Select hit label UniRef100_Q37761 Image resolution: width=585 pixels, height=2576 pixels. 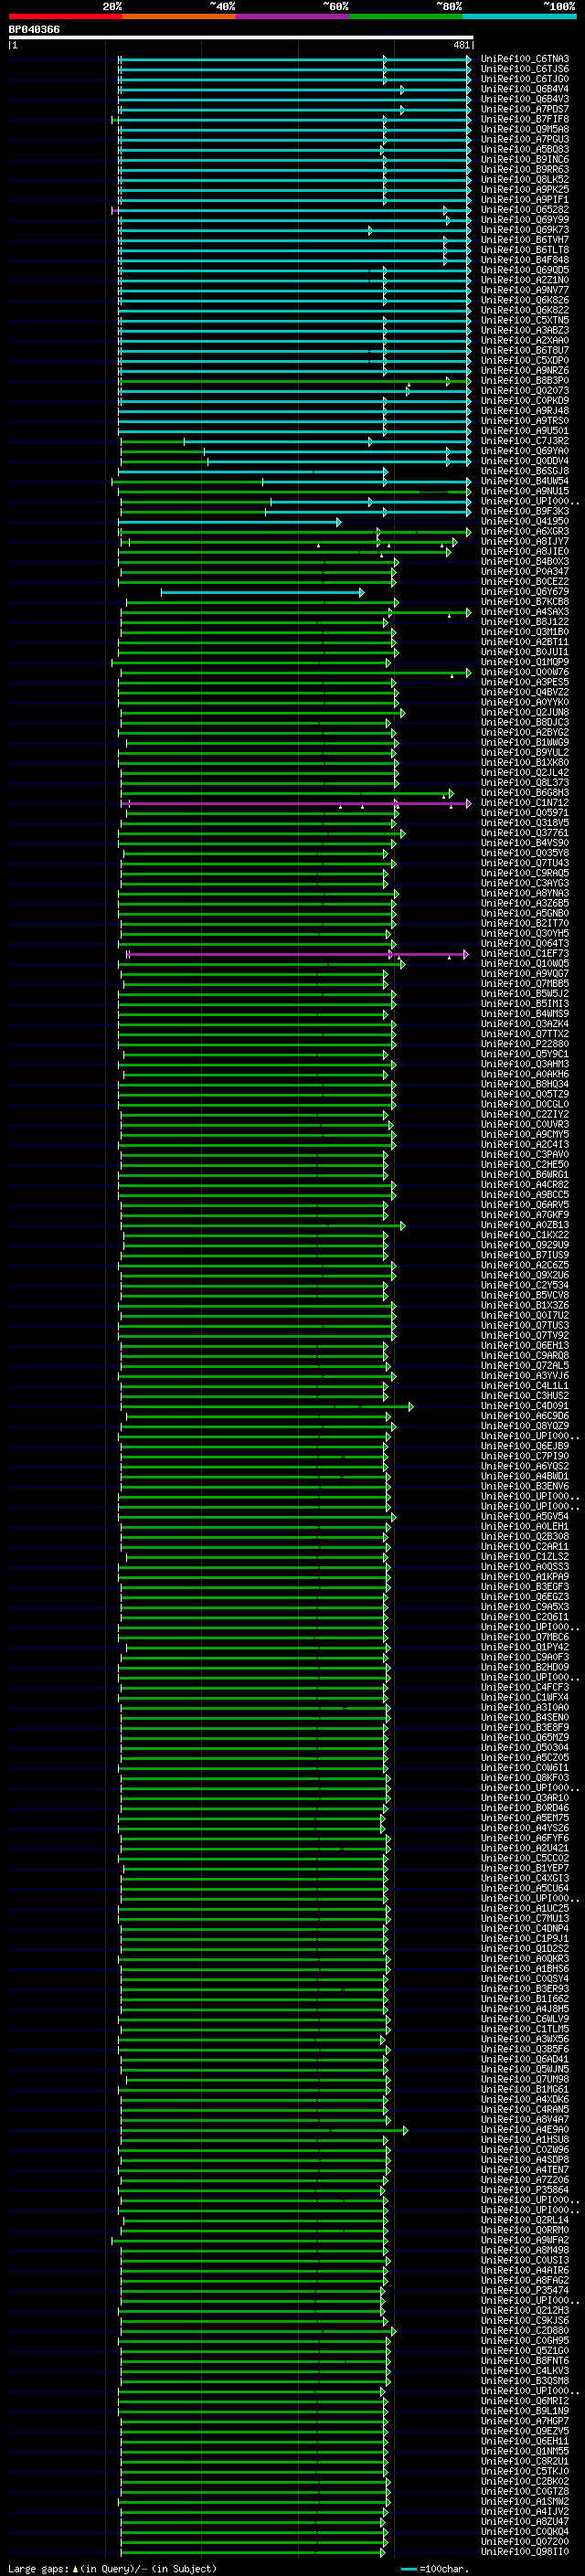[x=525, y=833]
